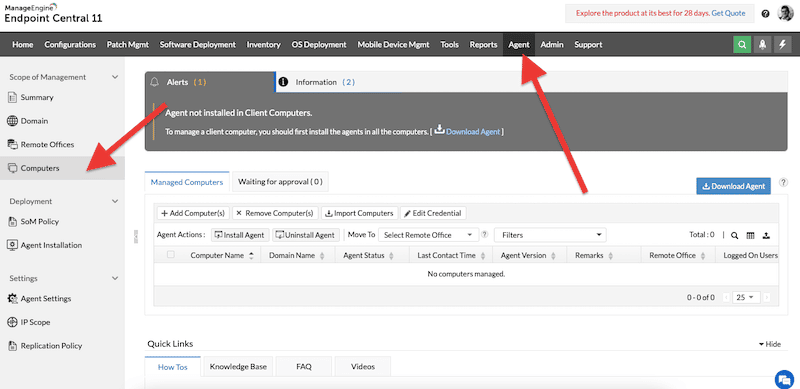Open the Filters dropdown
This screenshot has height=389, width=800.
(551, 235)
